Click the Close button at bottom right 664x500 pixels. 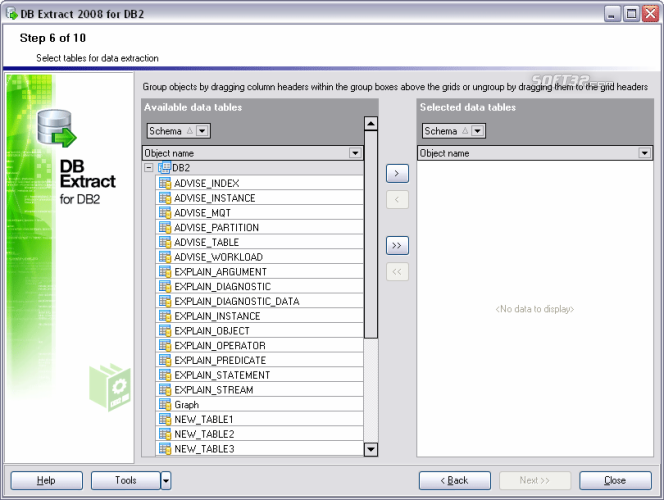click(x=615, y=481)
